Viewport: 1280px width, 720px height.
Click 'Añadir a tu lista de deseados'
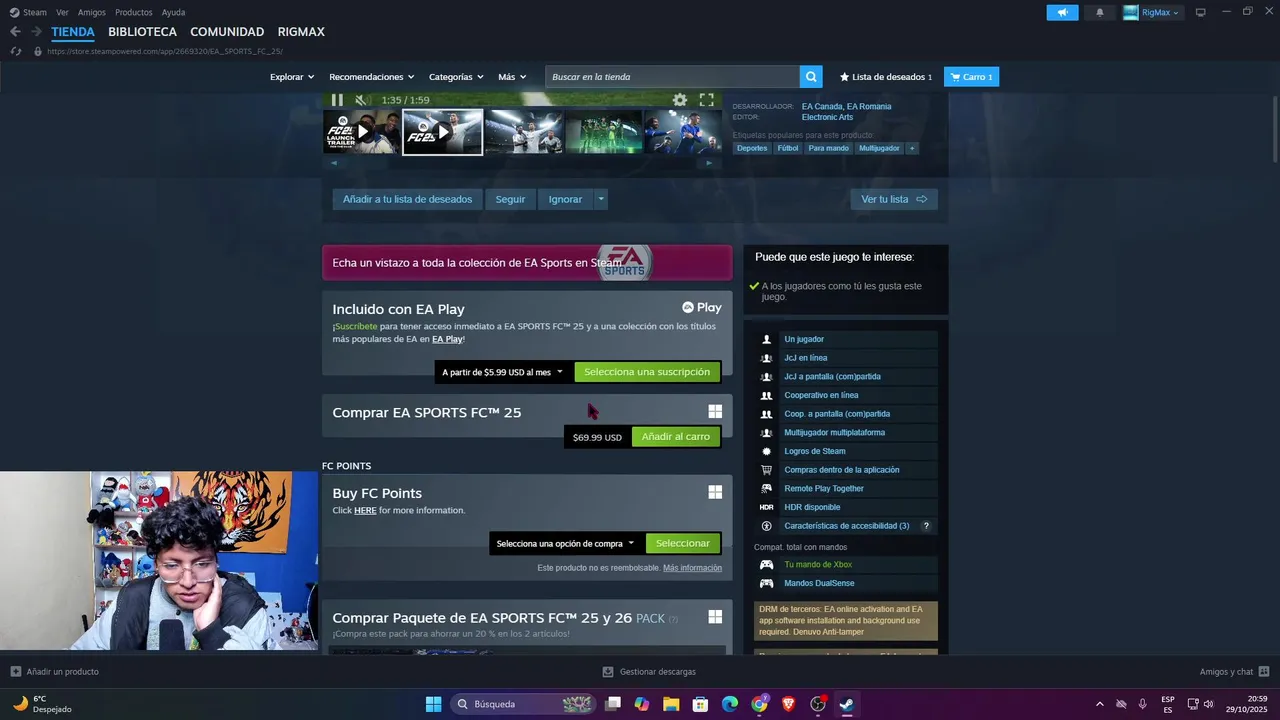[x=407, y=199]
